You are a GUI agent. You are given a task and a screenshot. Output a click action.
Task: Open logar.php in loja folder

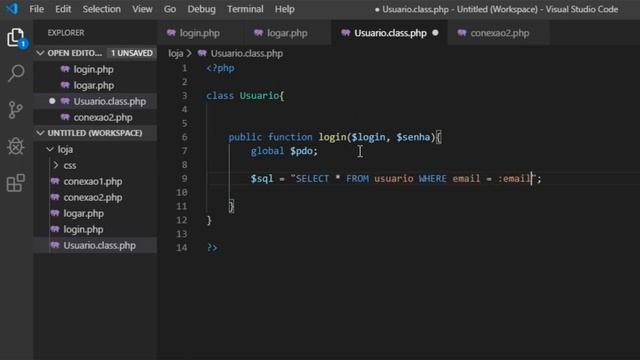click(x=84, y=213)
